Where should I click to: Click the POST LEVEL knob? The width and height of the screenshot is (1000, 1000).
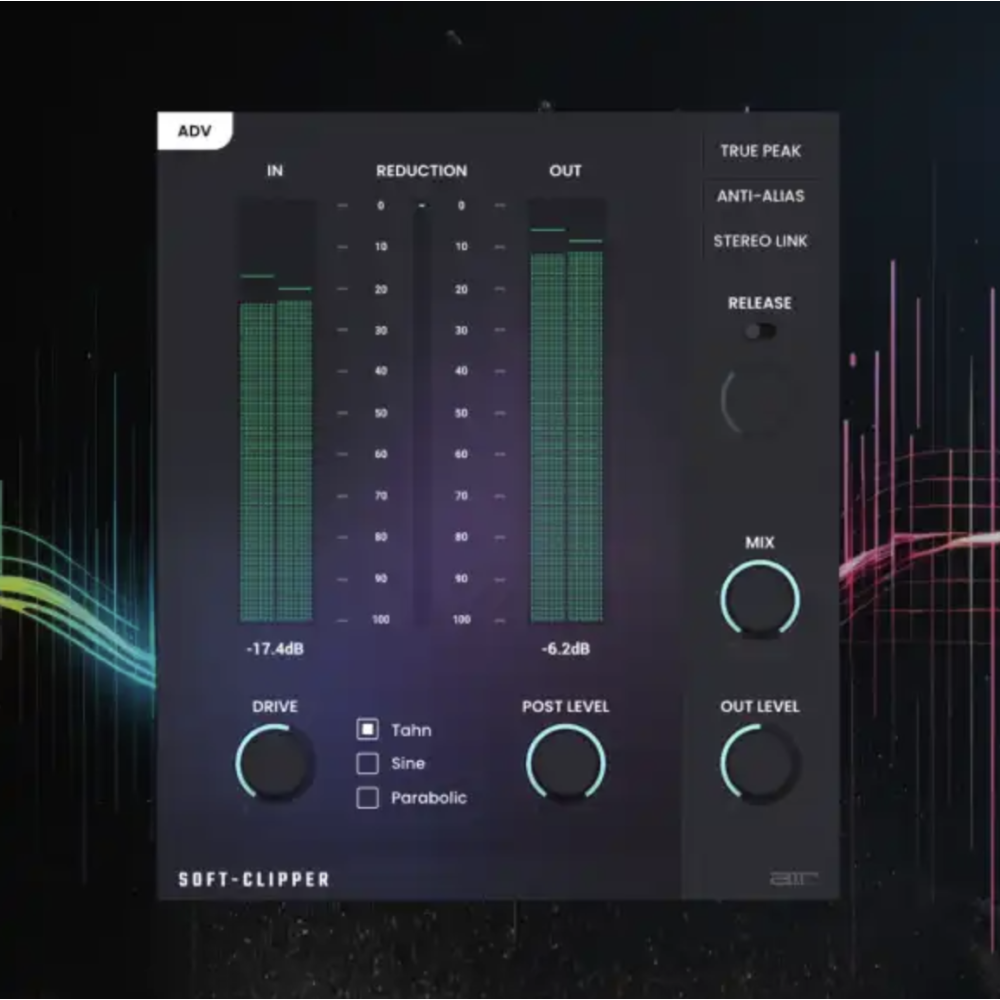click(x=566, y=764)
